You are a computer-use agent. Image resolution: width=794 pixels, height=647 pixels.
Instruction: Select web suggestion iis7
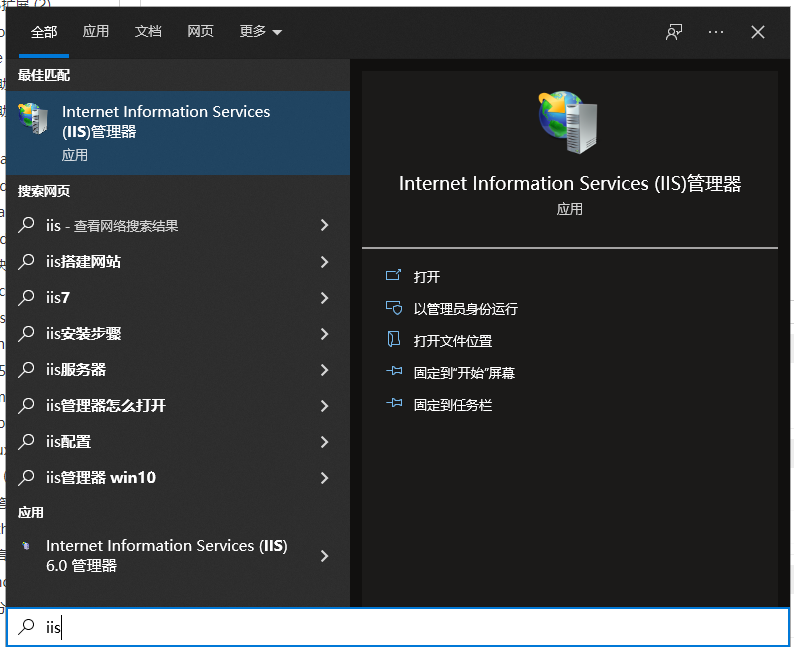coord(178,298)
